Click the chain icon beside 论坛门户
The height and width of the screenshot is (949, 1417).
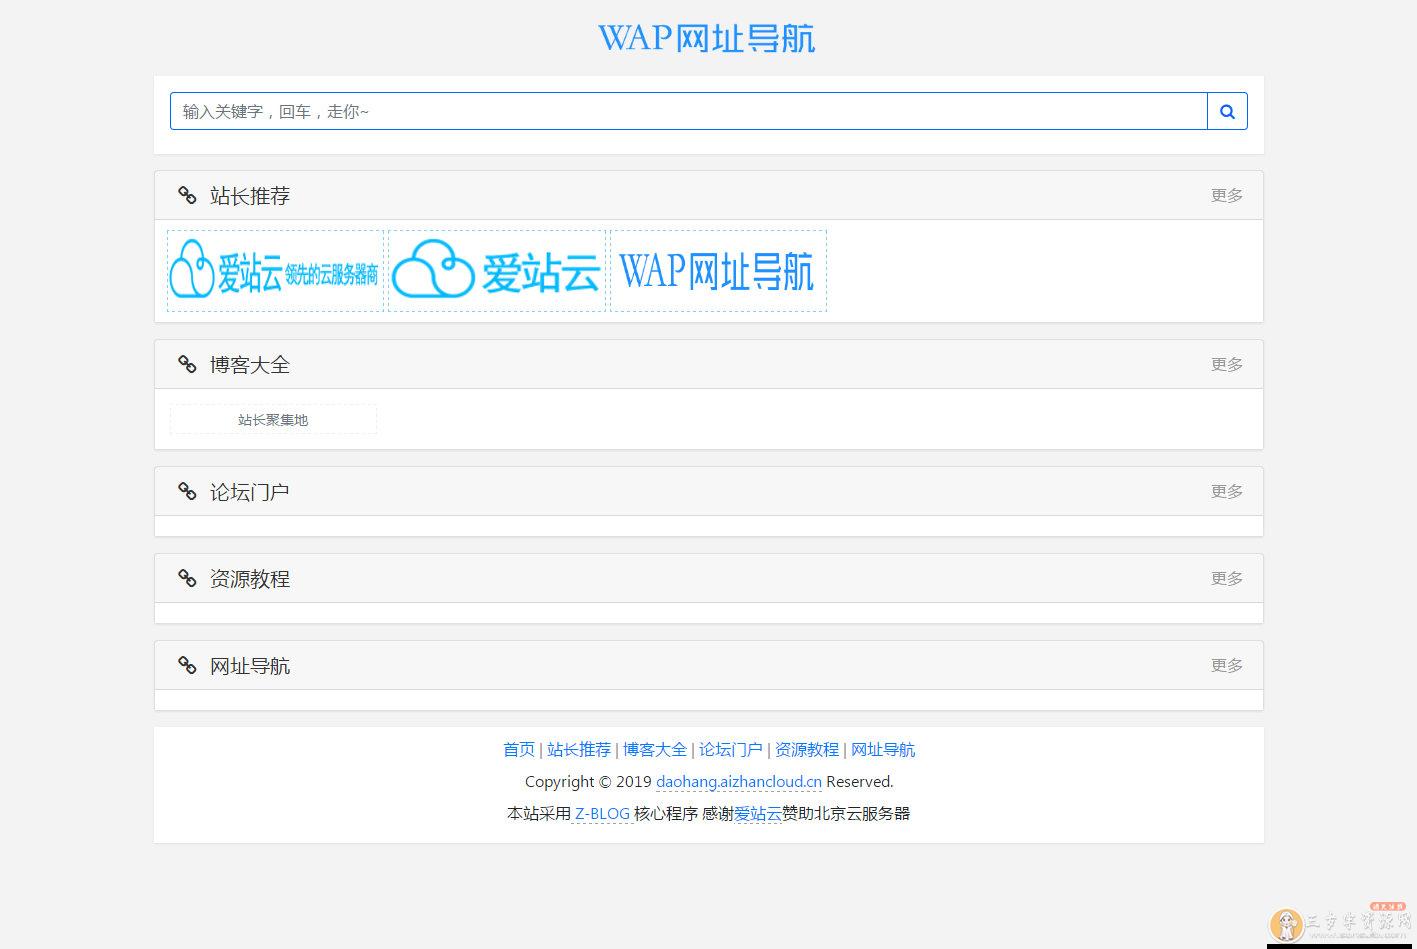(187, 491)
